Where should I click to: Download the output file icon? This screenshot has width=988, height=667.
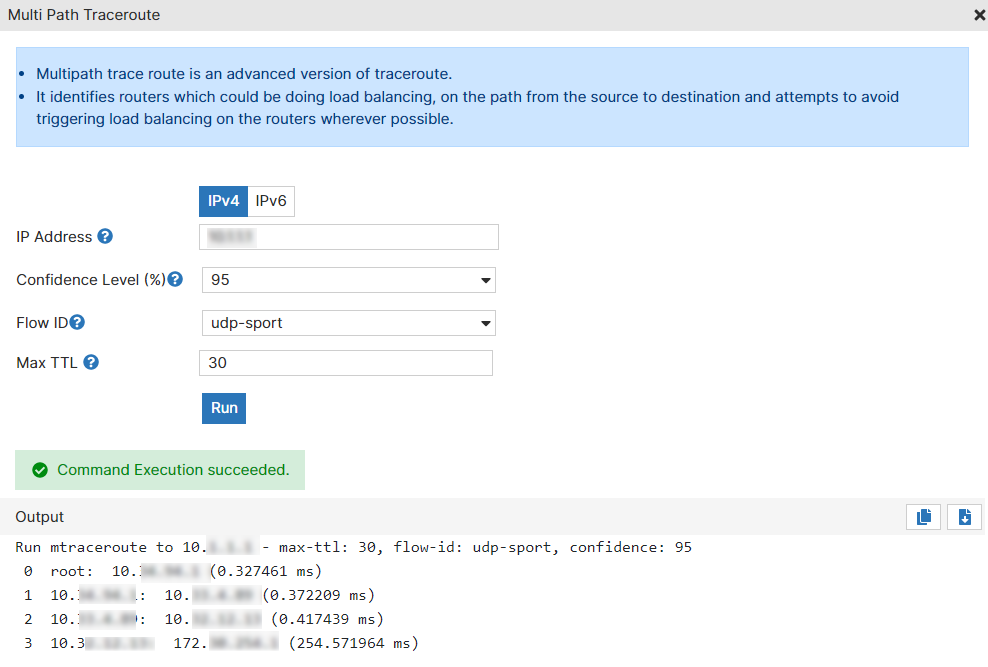(x=964, y=517)
